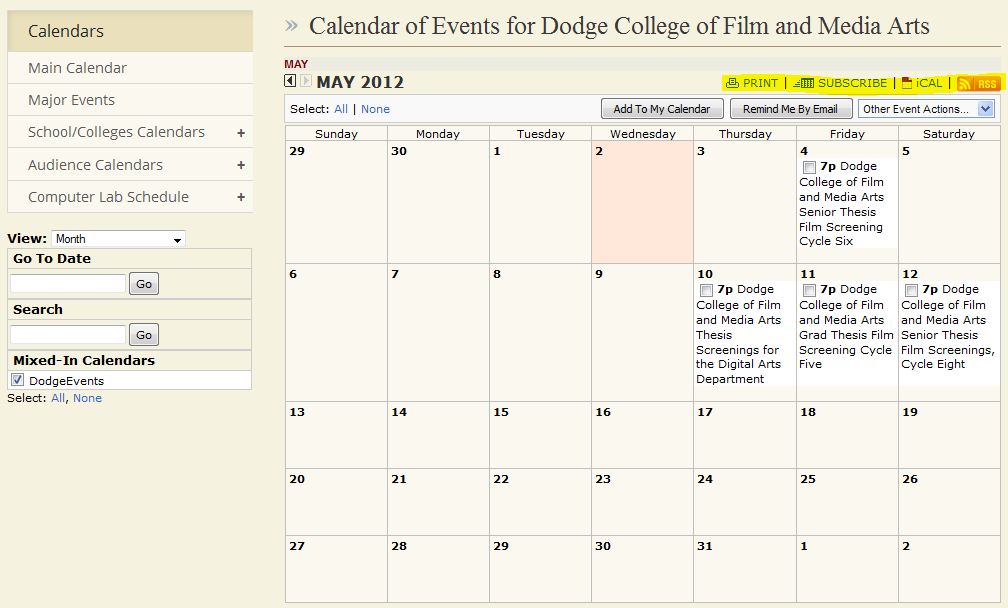Image resolution: width=1008 pixels, height=608 pixels.
Task: Open the orange RSS feed icon
Action: 977,84
